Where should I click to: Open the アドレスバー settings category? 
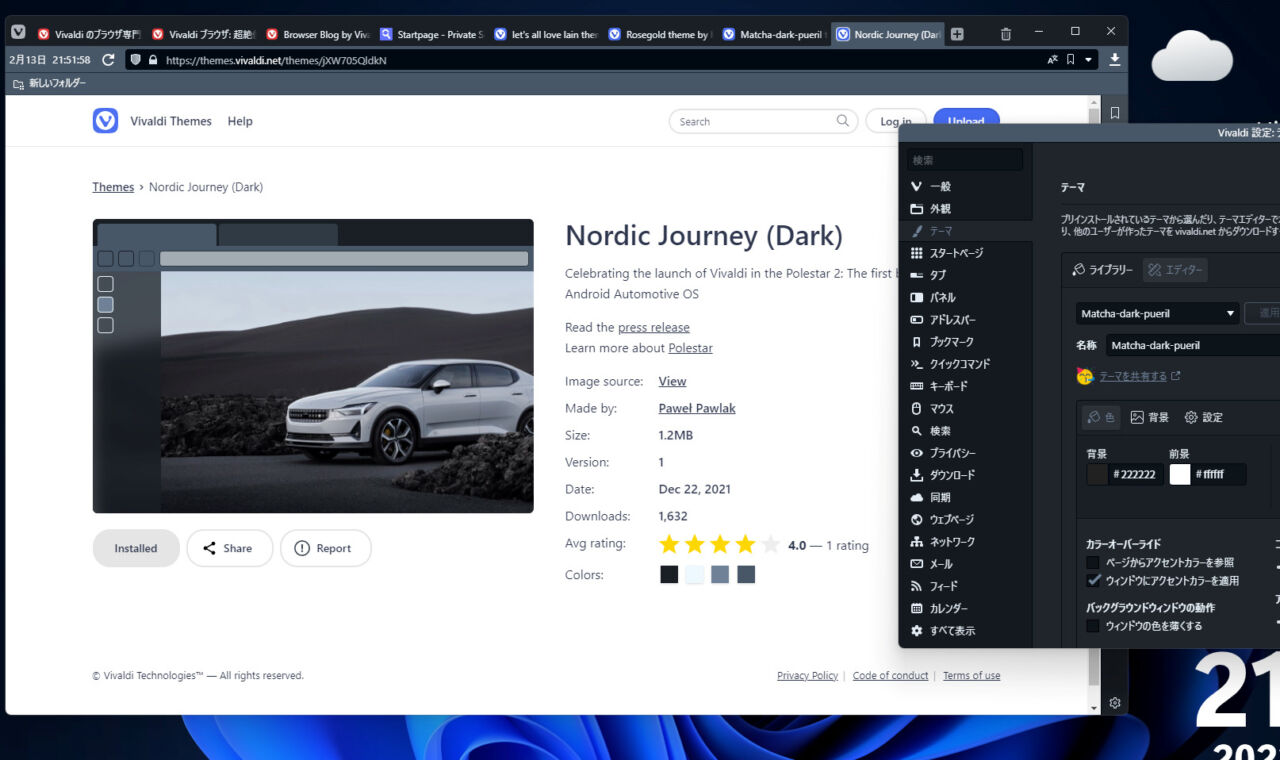pos(965,320)
